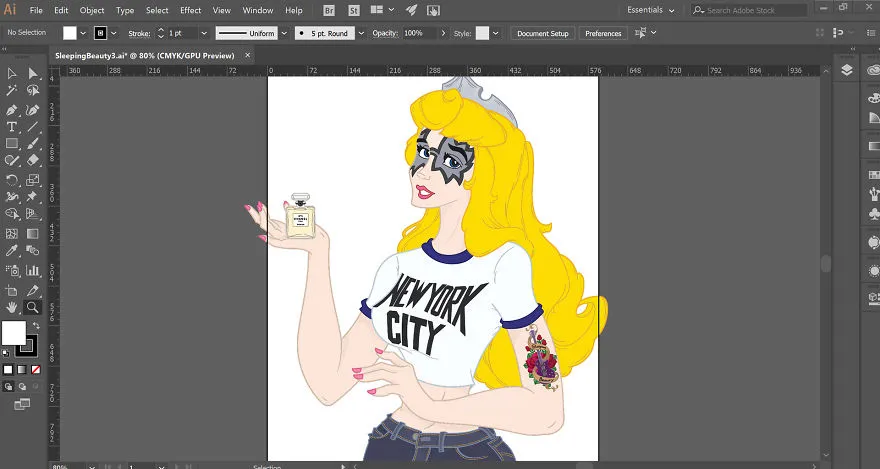Image resolution: width=880 pixels, height=469 pixels.
Task: Select the Eyedropper tool
Action: 11,251
